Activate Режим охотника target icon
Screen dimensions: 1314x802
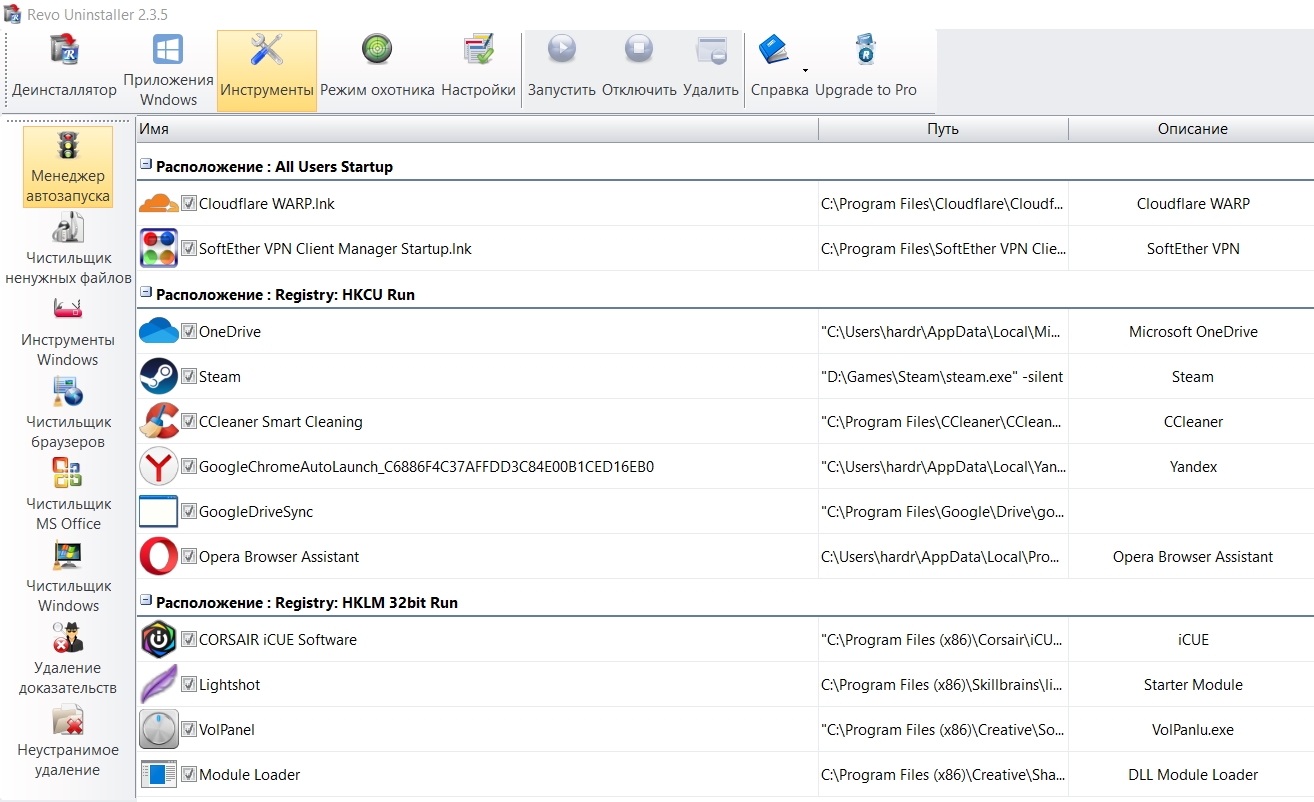pyautogui.click(x=377, y=49)
